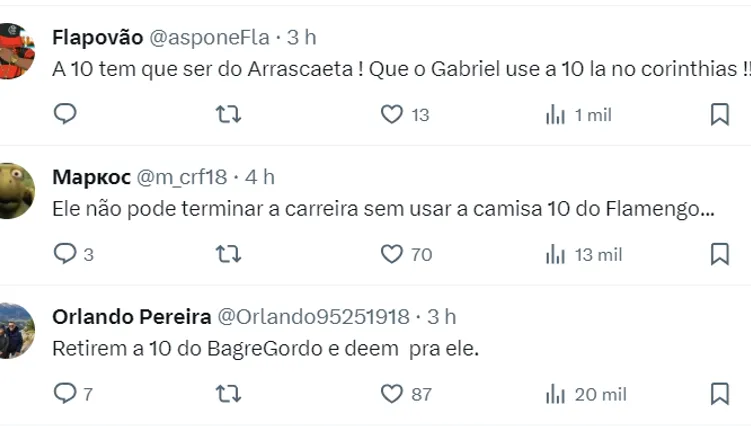Image resolution: width=751 pixels, height=426 pixels.
Task: Like Flapovão's tweet with 13 likes
Action: click(392, 114)
